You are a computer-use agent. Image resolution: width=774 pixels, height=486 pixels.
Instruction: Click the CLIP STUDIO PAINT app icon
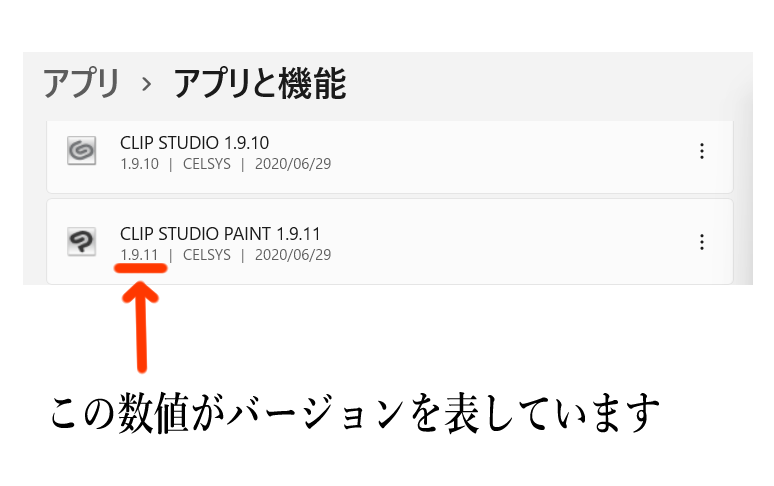point(81,241)
